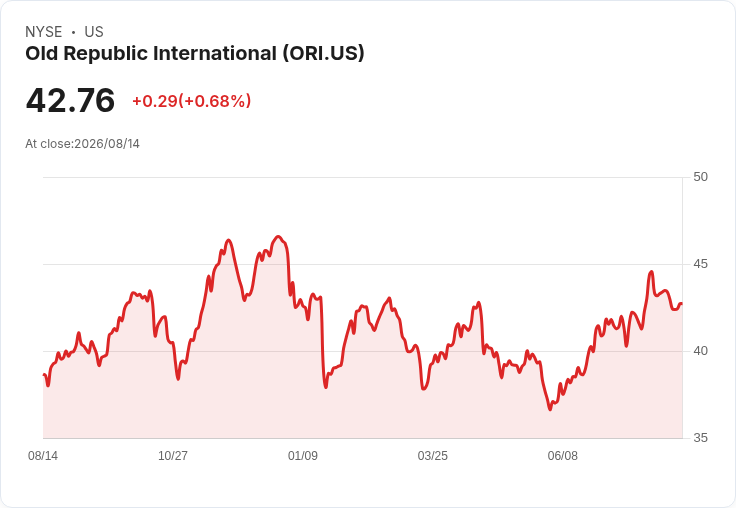Screen dimensions: 736x508
Task: Click the 03/25 x-axis date label
Action: click(x=433, y=455)
